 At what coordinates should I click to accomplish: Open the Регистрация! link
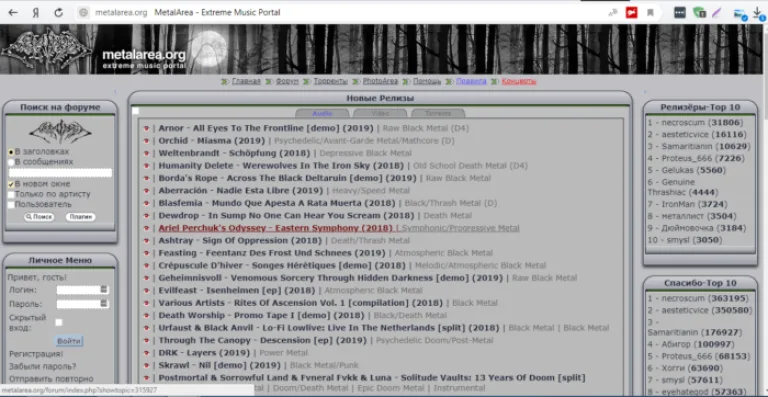tap(36, 354)
